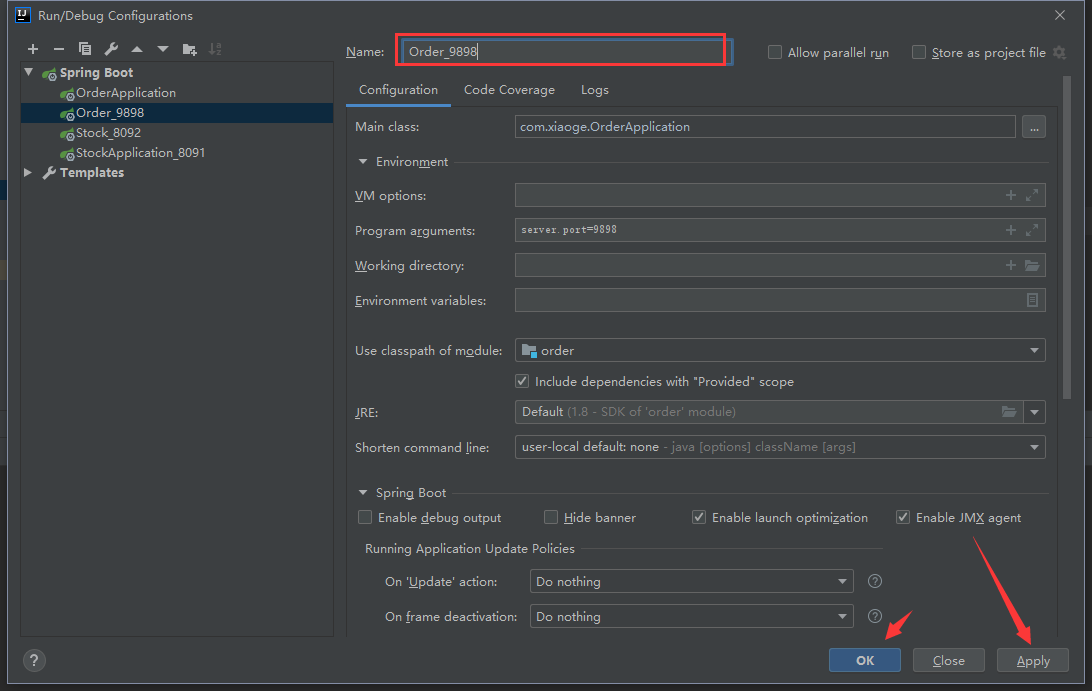This screenshot has width=1092, height=691.
Task: Switch to Logs tab
Action: click(x=595, y=90)
